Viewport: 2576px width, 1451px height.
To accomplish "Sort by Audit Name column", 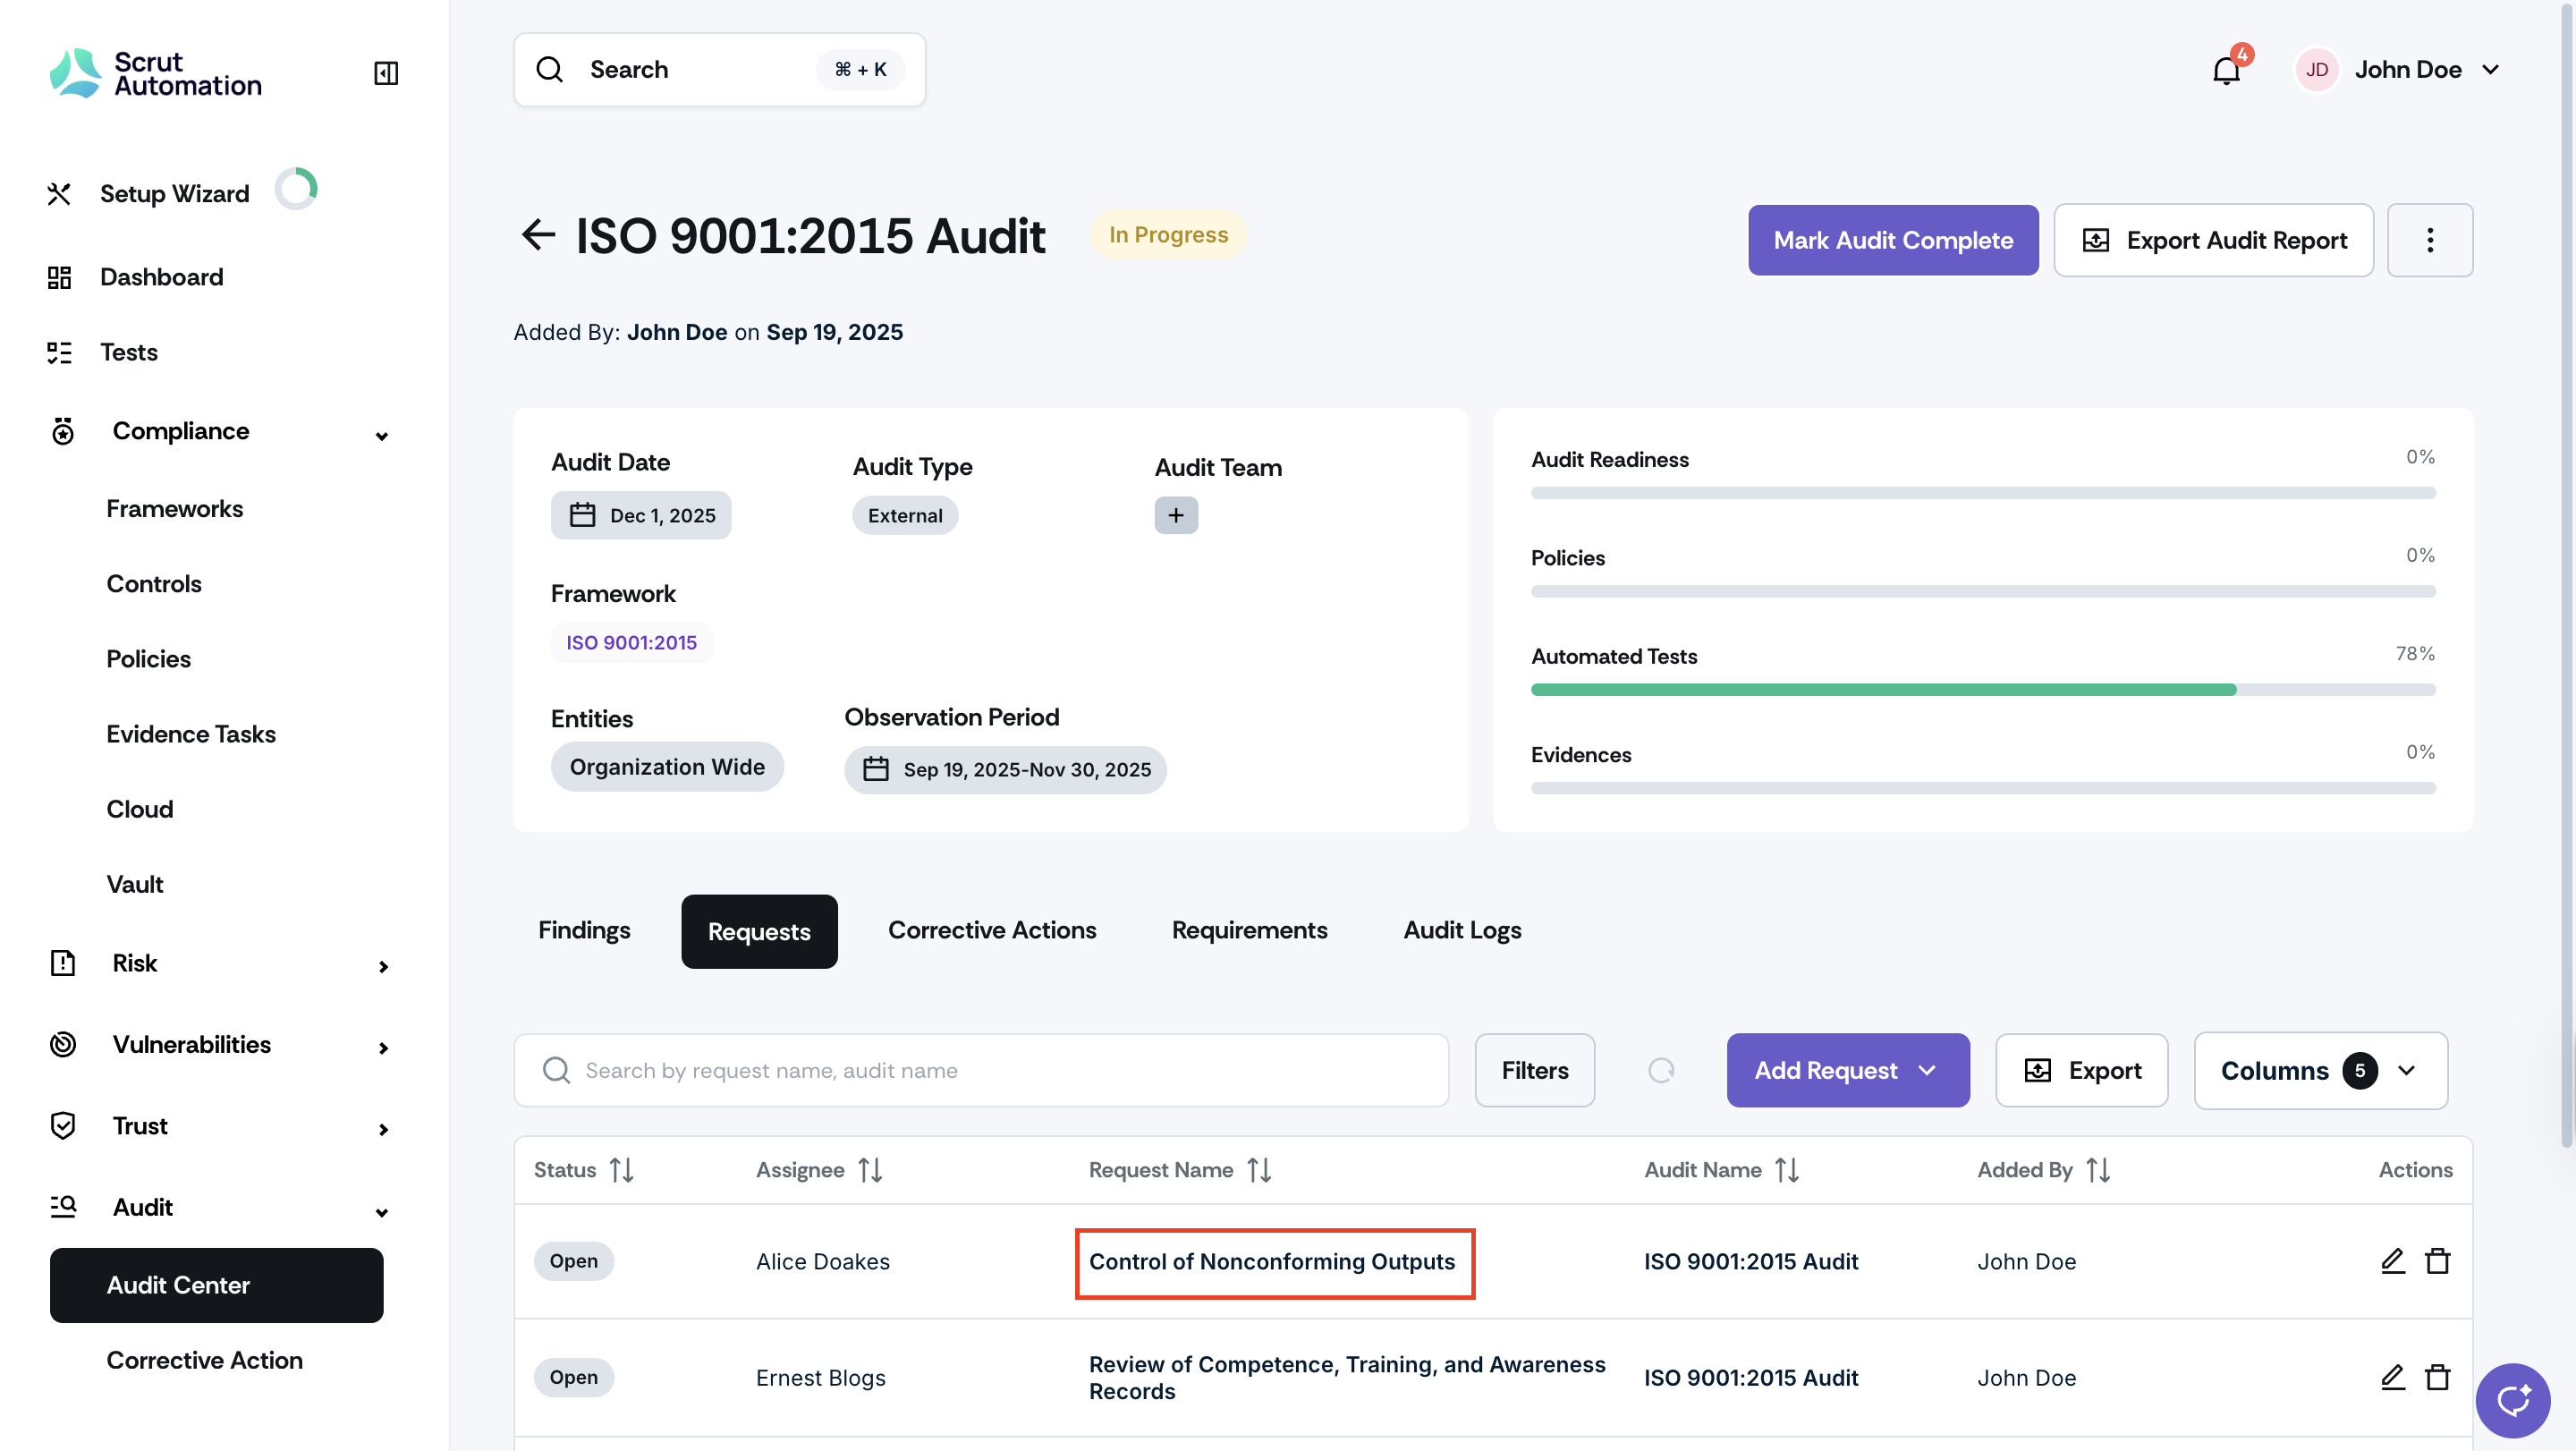I will pyautogui.click(x=1787, y=1169).
